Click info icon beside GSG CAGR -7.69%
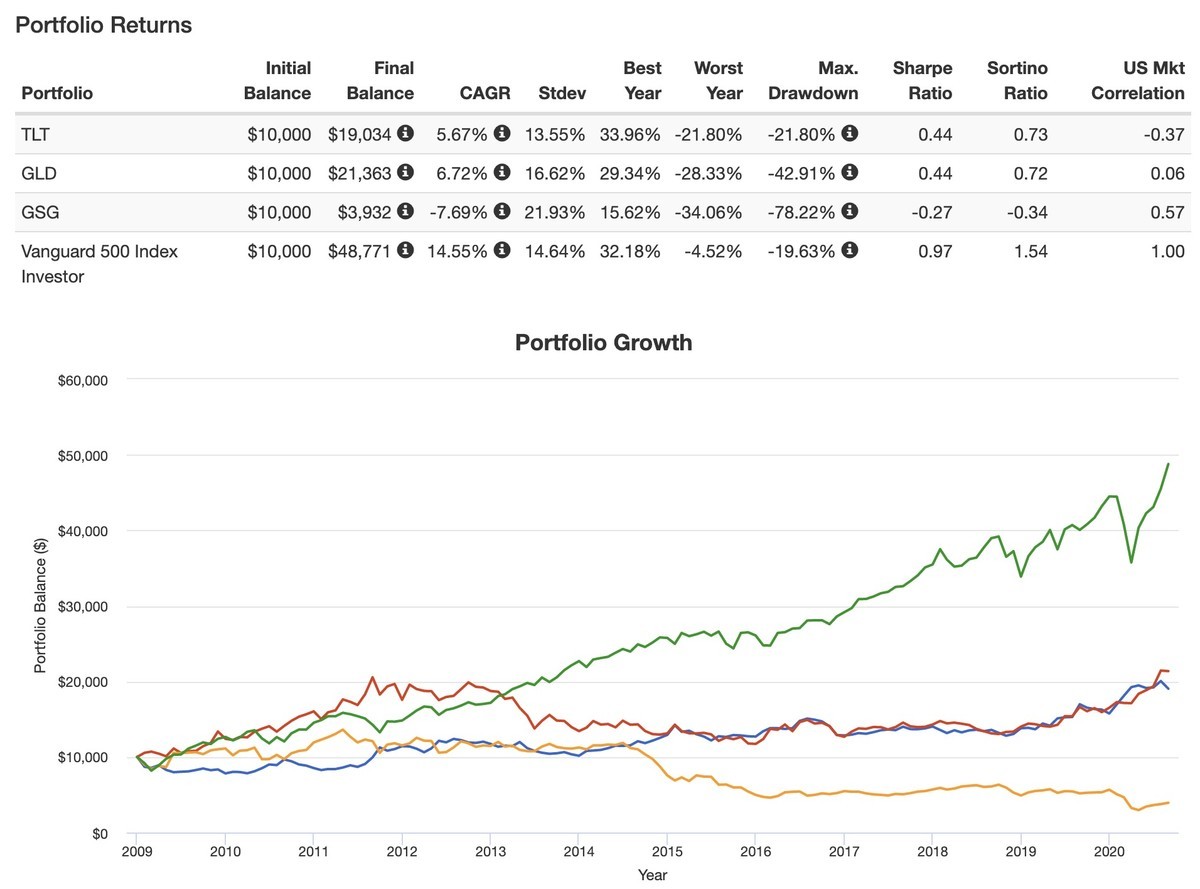The height and width of the screenshot is (889, 1200). (x=502, y=211)
